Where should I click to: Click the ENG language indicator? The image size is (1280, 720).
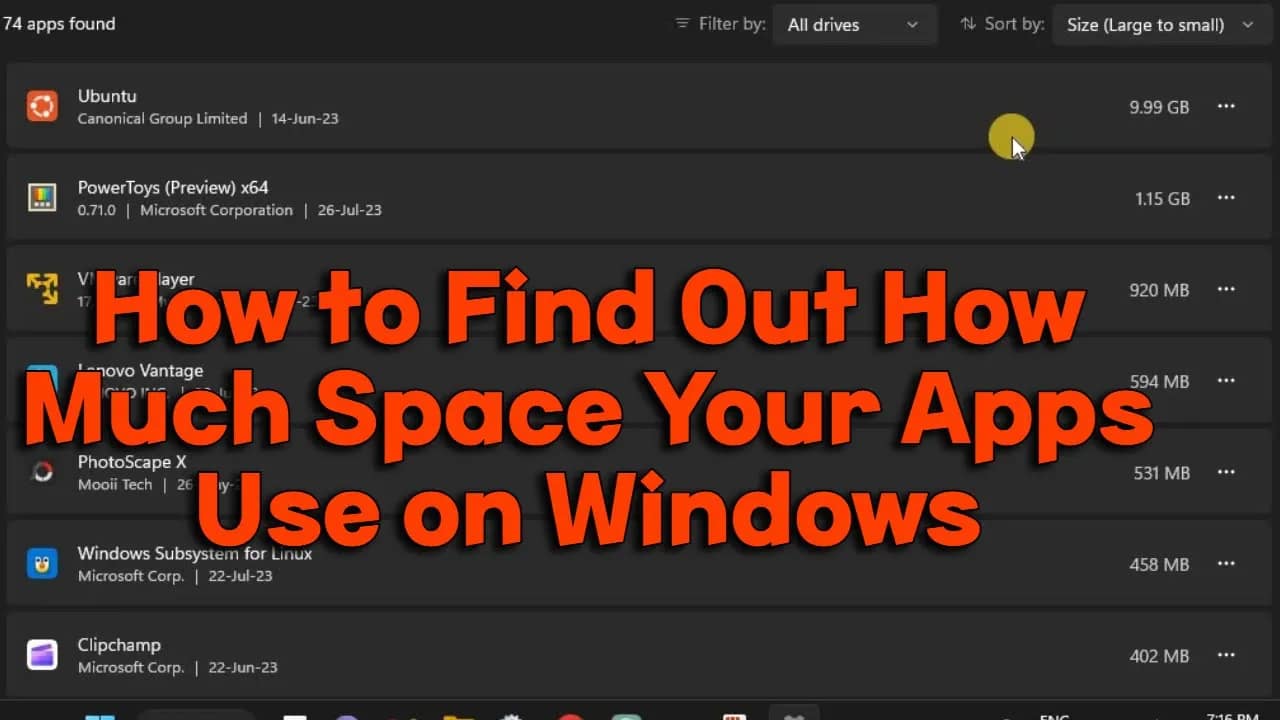(x=1055, y=717)
